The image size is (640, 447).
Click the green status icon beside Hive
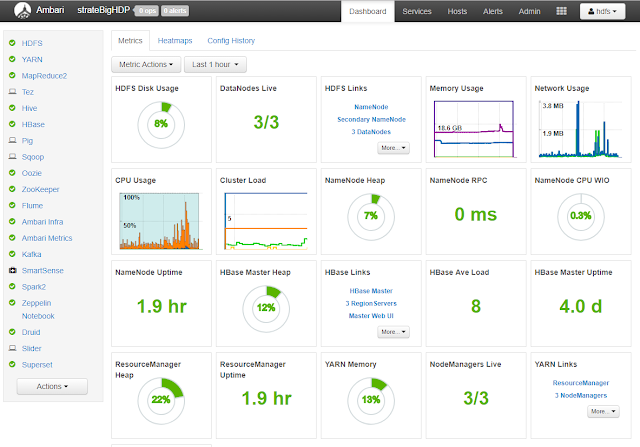click(12, 108)
